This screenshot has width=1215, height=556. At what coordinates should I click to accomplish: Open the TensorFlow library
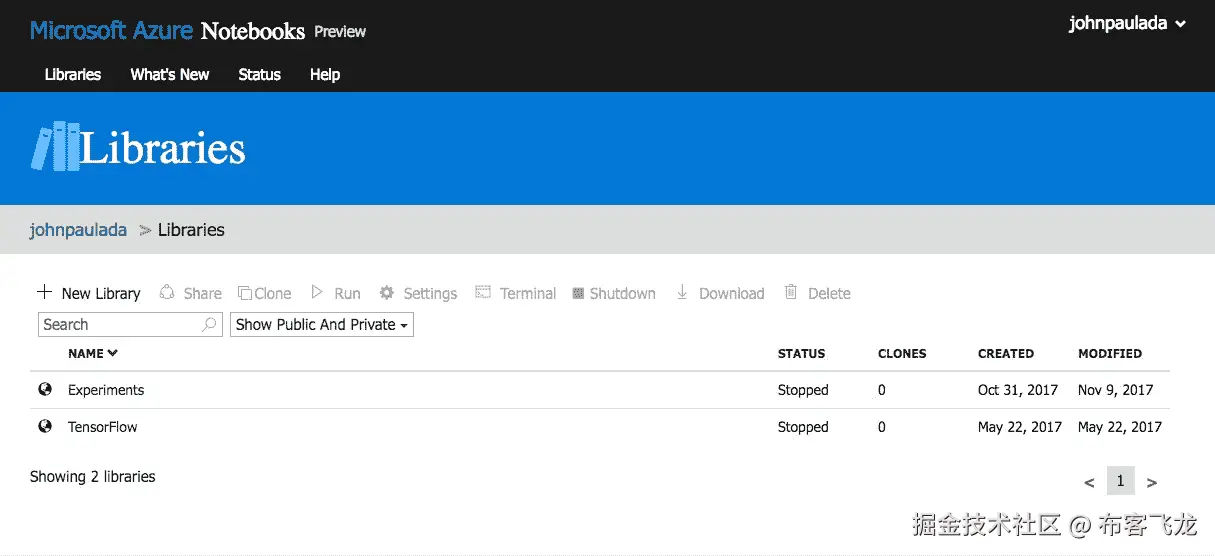103,427
